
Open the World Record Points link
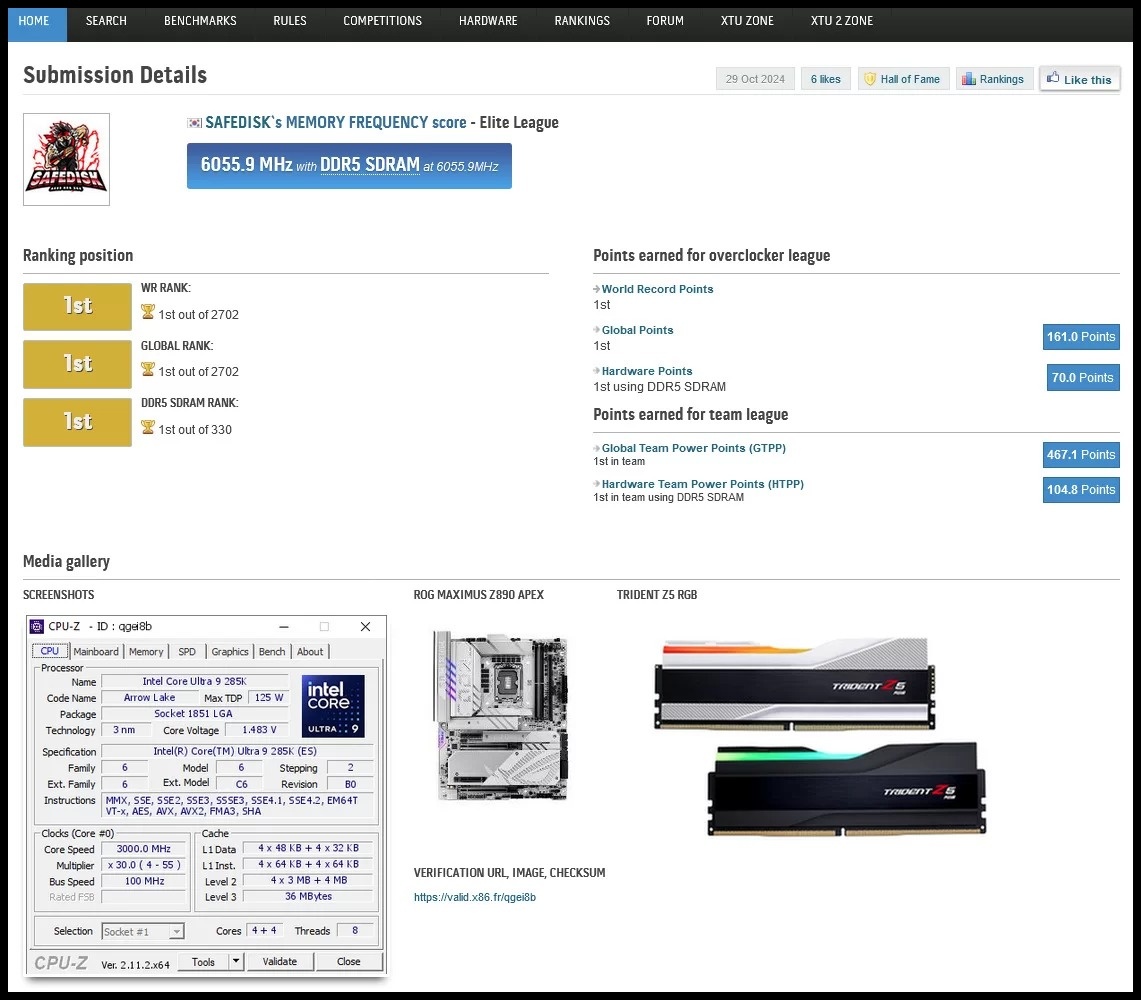657,289
